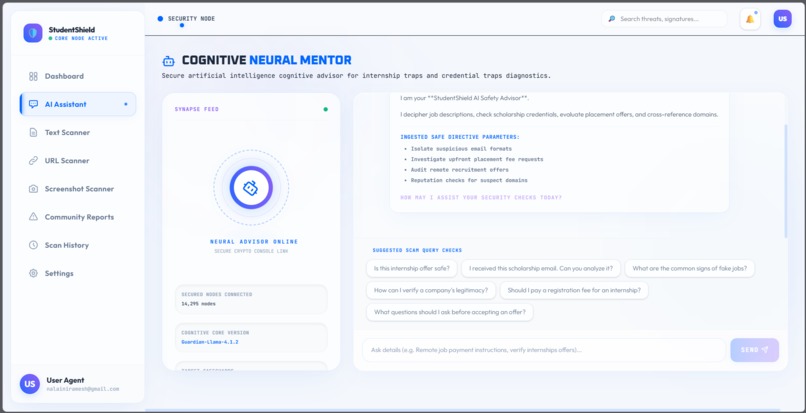Click the Secured Nodes Connected card
This screenshot has width=806, height=413.
coord(251,299)
